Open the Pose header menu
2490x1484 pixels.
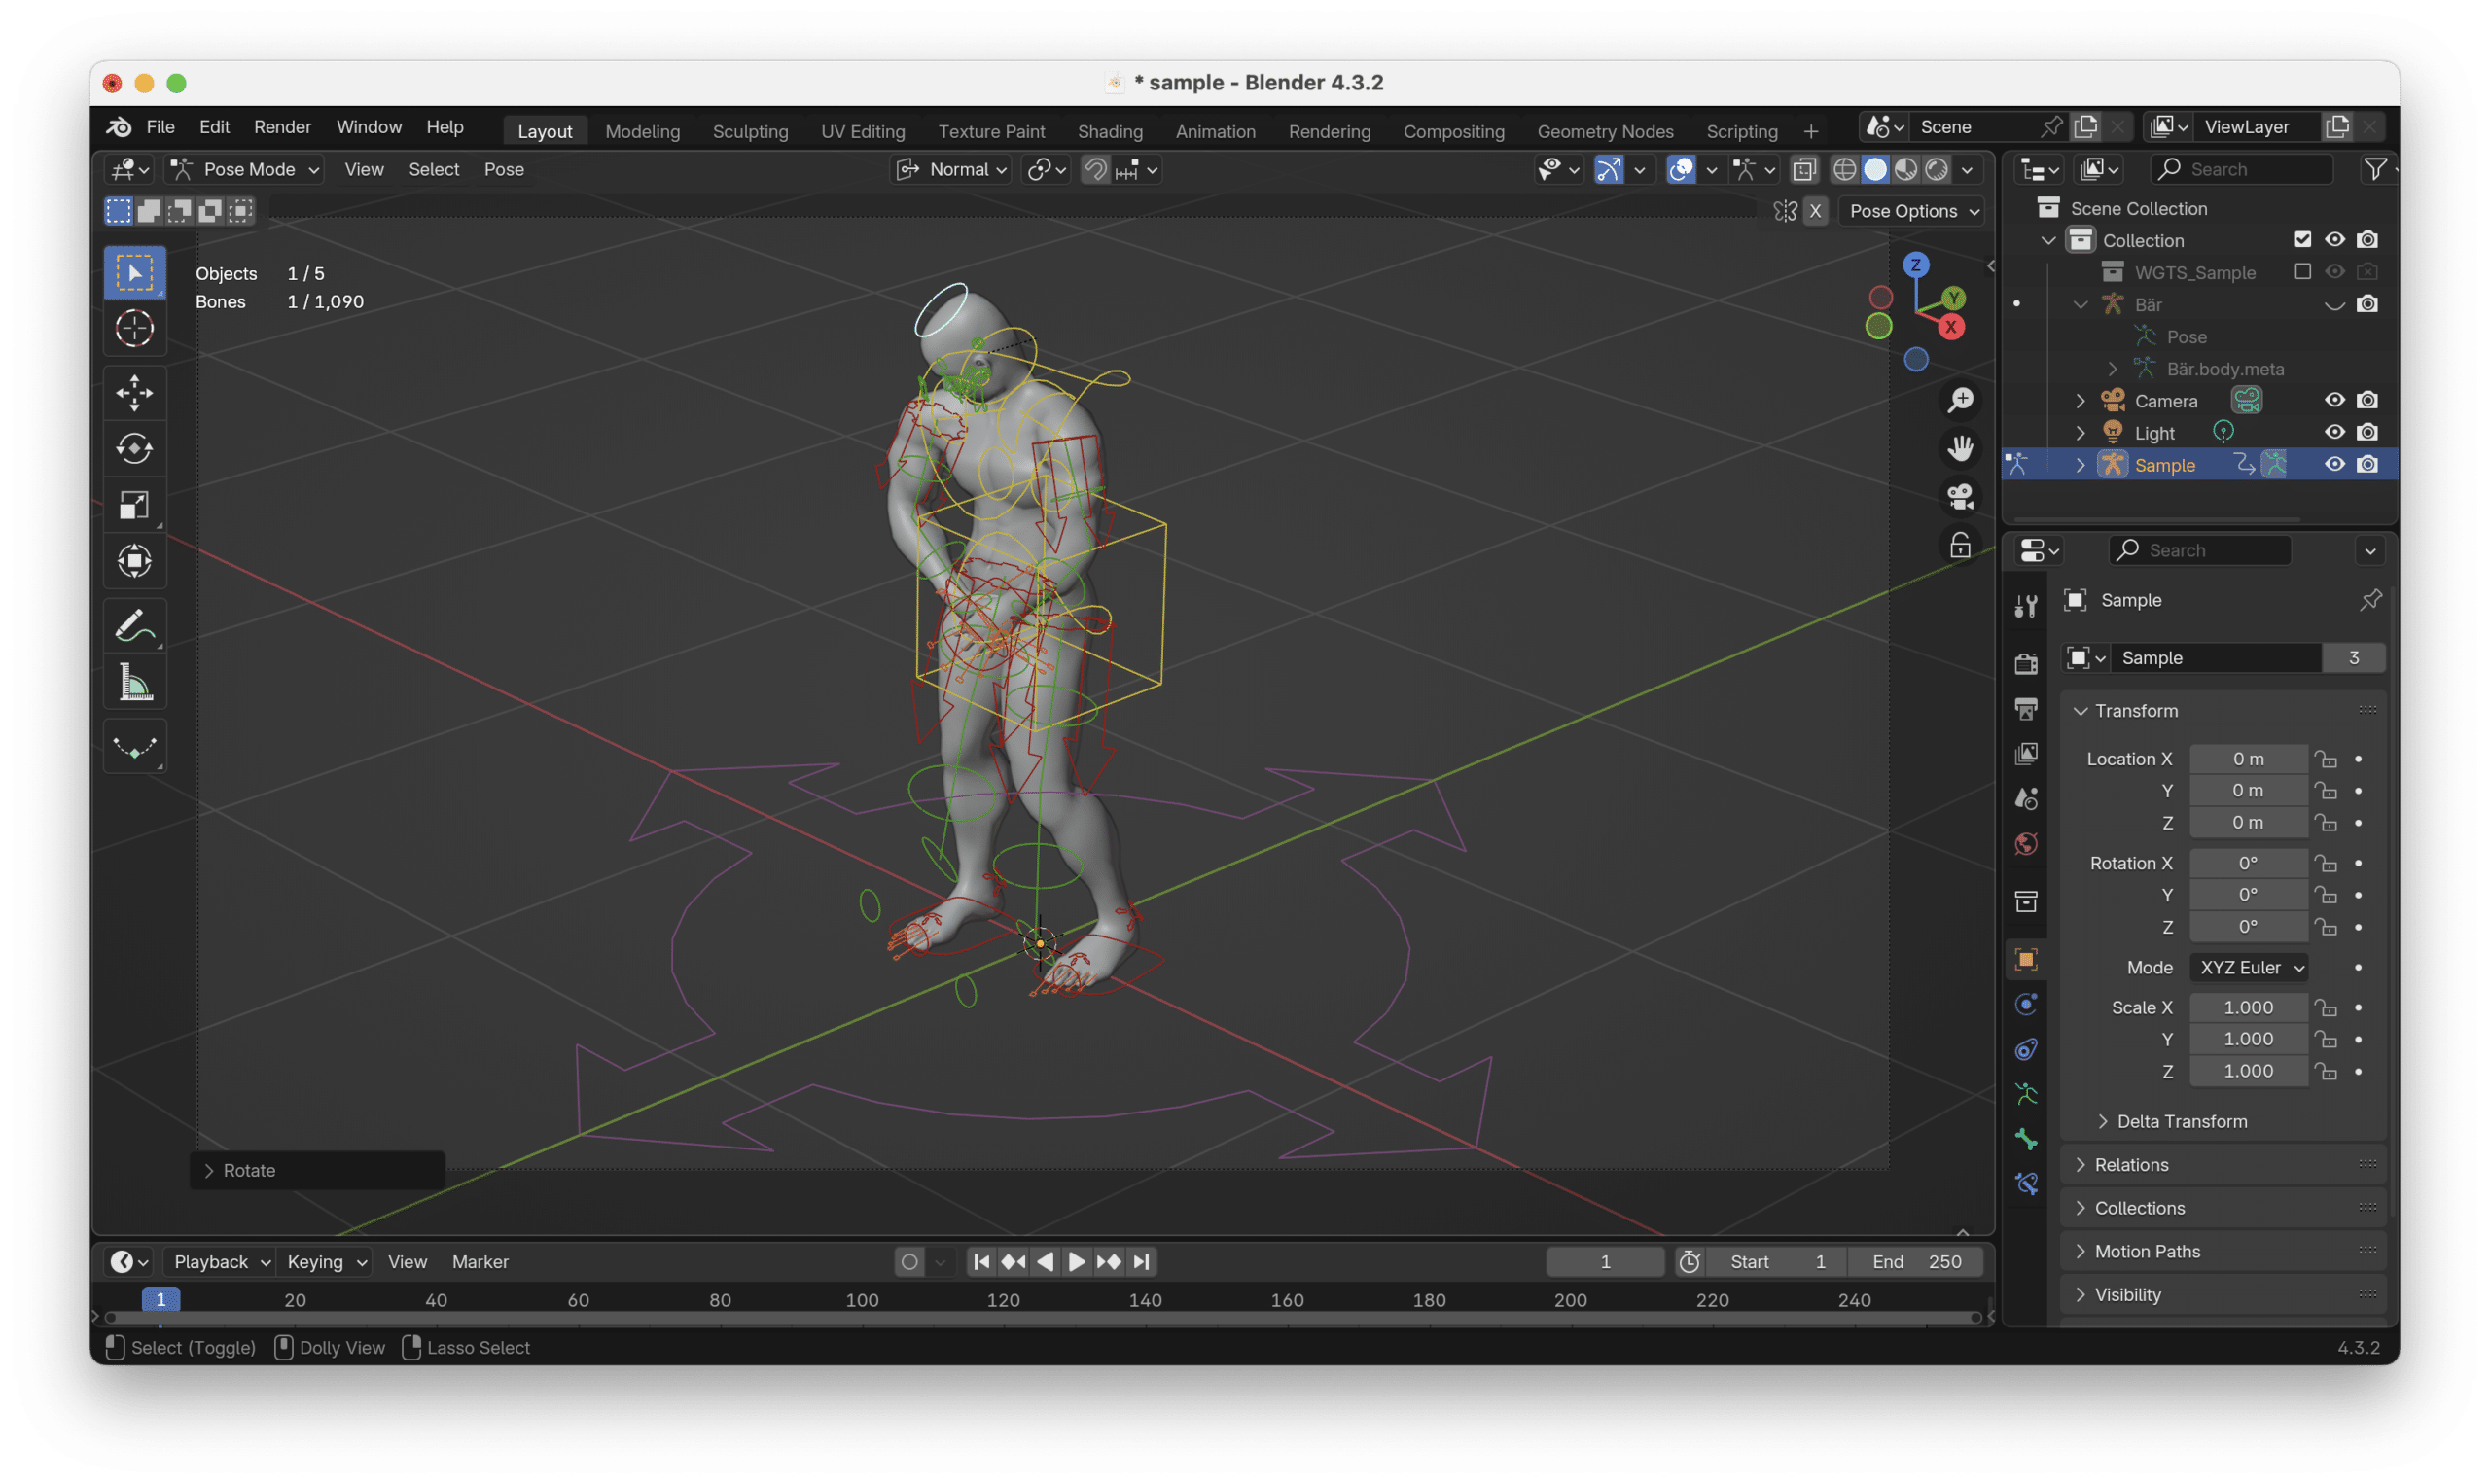click(504, 170)
